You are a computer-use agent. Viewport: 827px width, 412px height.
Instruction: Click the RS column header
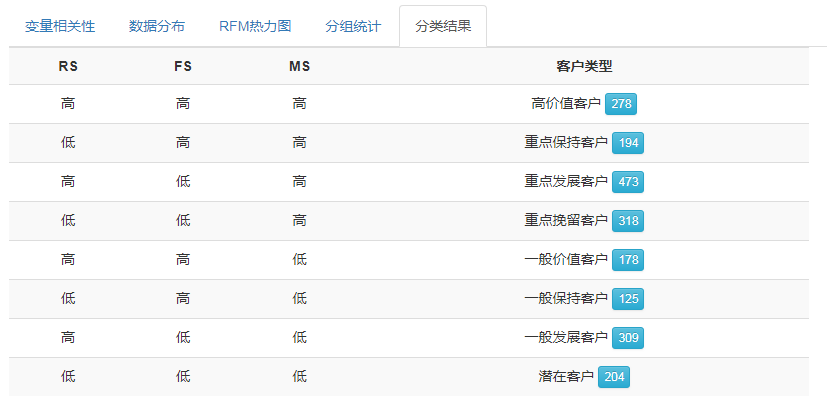68,66
